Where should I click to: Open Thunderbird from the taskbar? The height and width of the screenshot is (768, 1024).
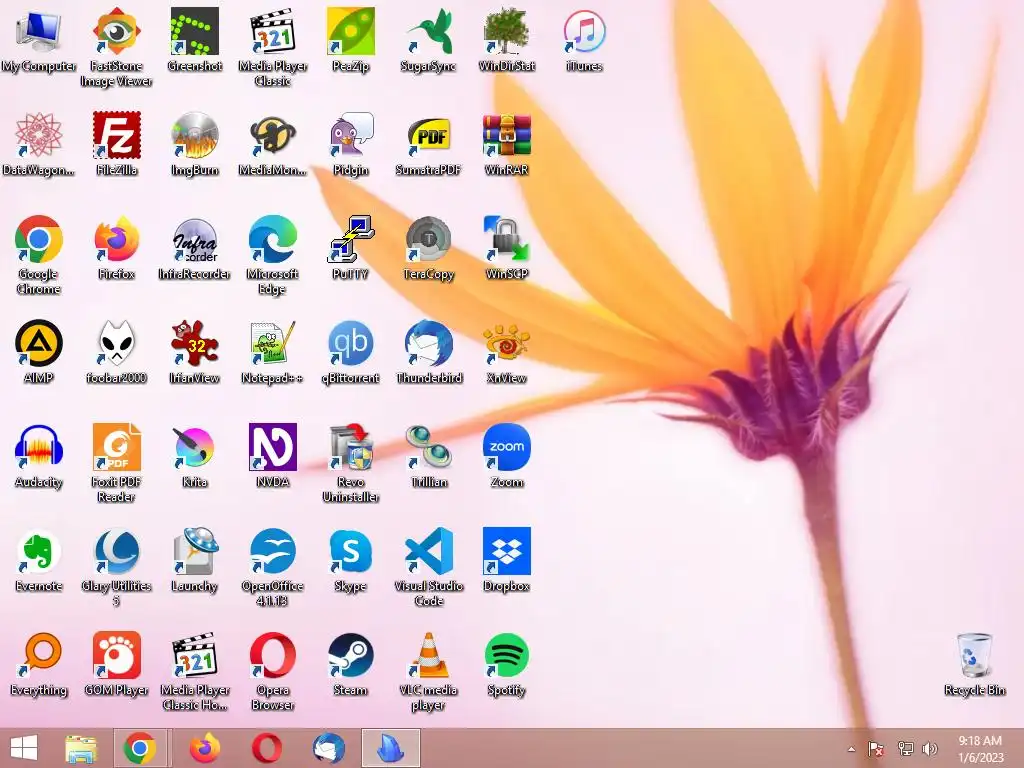(x=328, y=748)
